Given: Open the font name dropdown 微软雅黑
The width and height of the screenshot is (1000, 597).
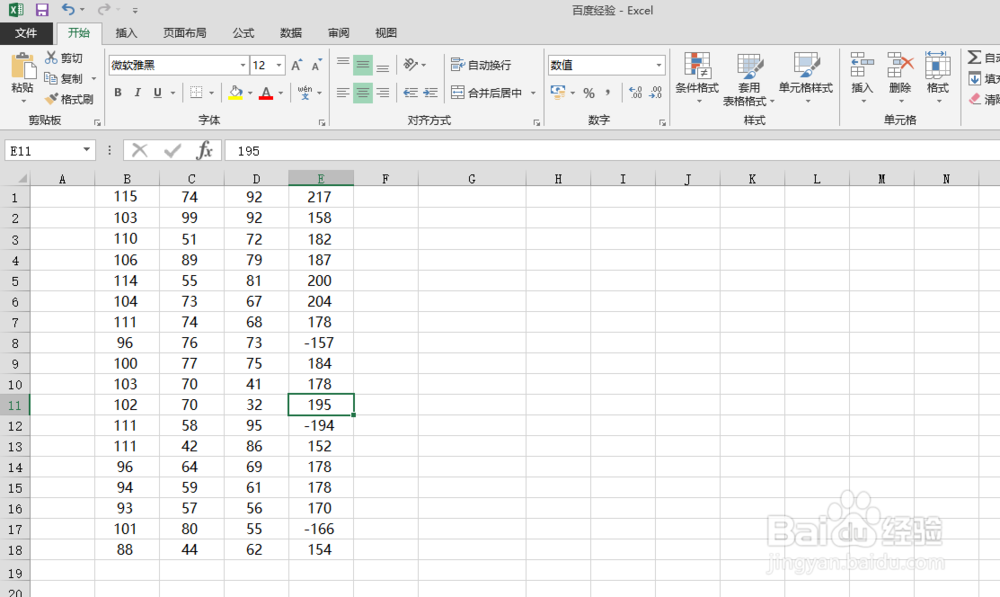Looking at the screenshot, I should (243, 65).
